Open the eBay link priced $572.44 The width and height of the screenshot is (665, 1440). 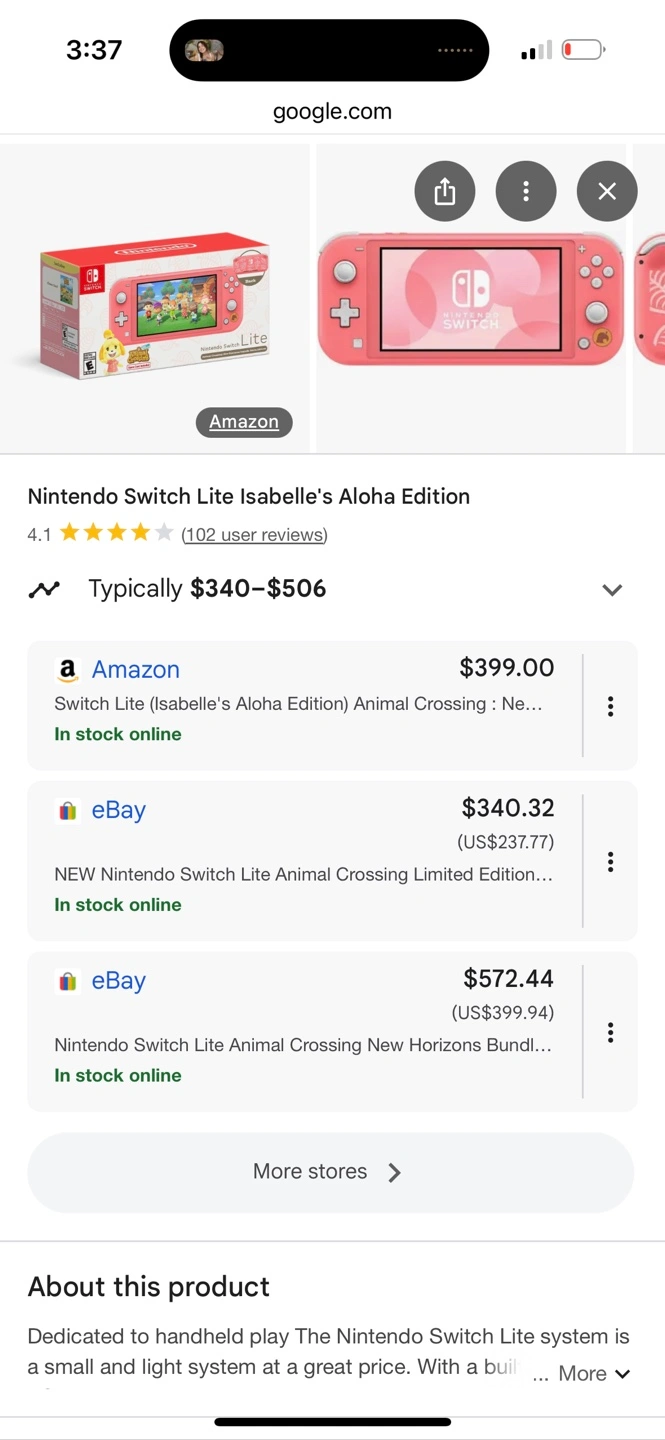(119, 981)
